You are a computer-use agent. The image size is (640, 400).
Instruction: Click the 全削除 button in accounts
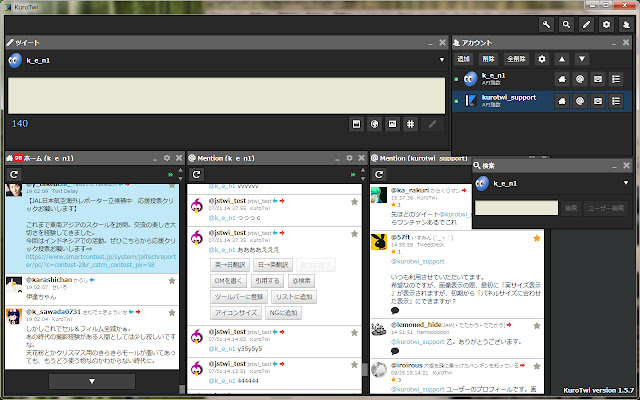[517, 59]
